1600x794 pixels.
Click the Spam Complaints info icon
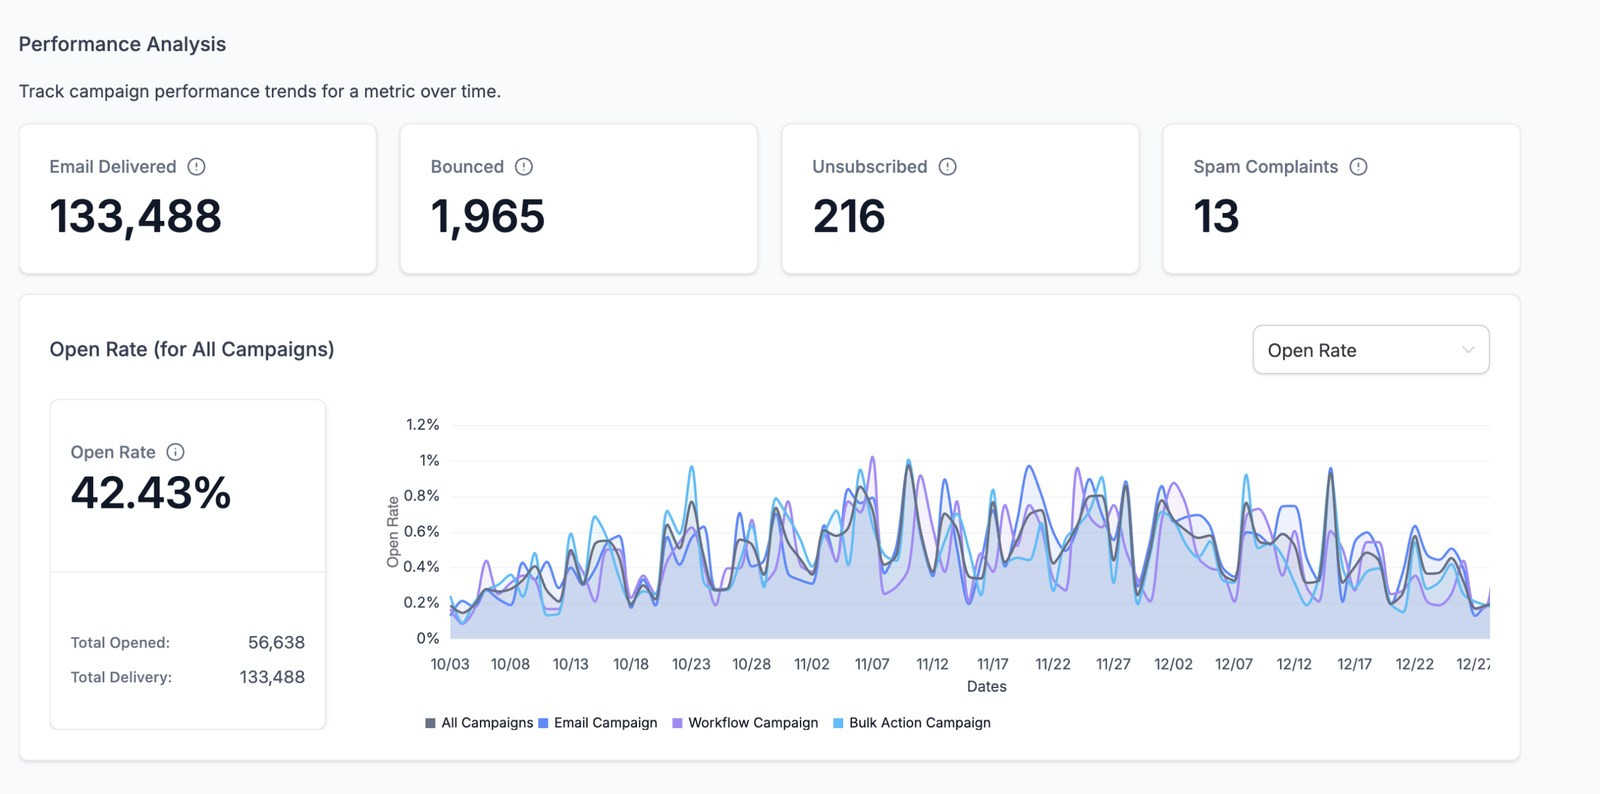(1358, 167)
